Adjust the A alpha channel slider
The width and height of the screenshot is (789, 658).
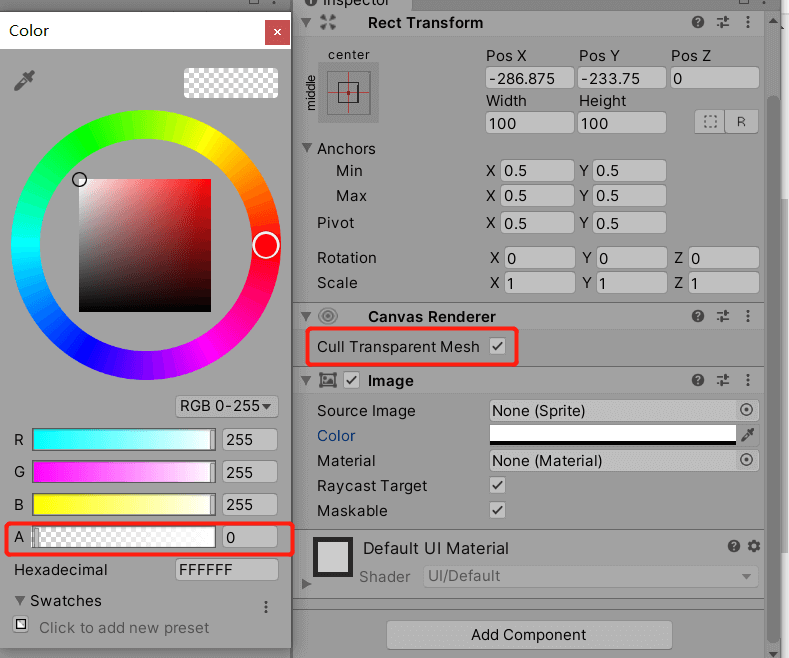pyautogui.click(x=124, y=537)
